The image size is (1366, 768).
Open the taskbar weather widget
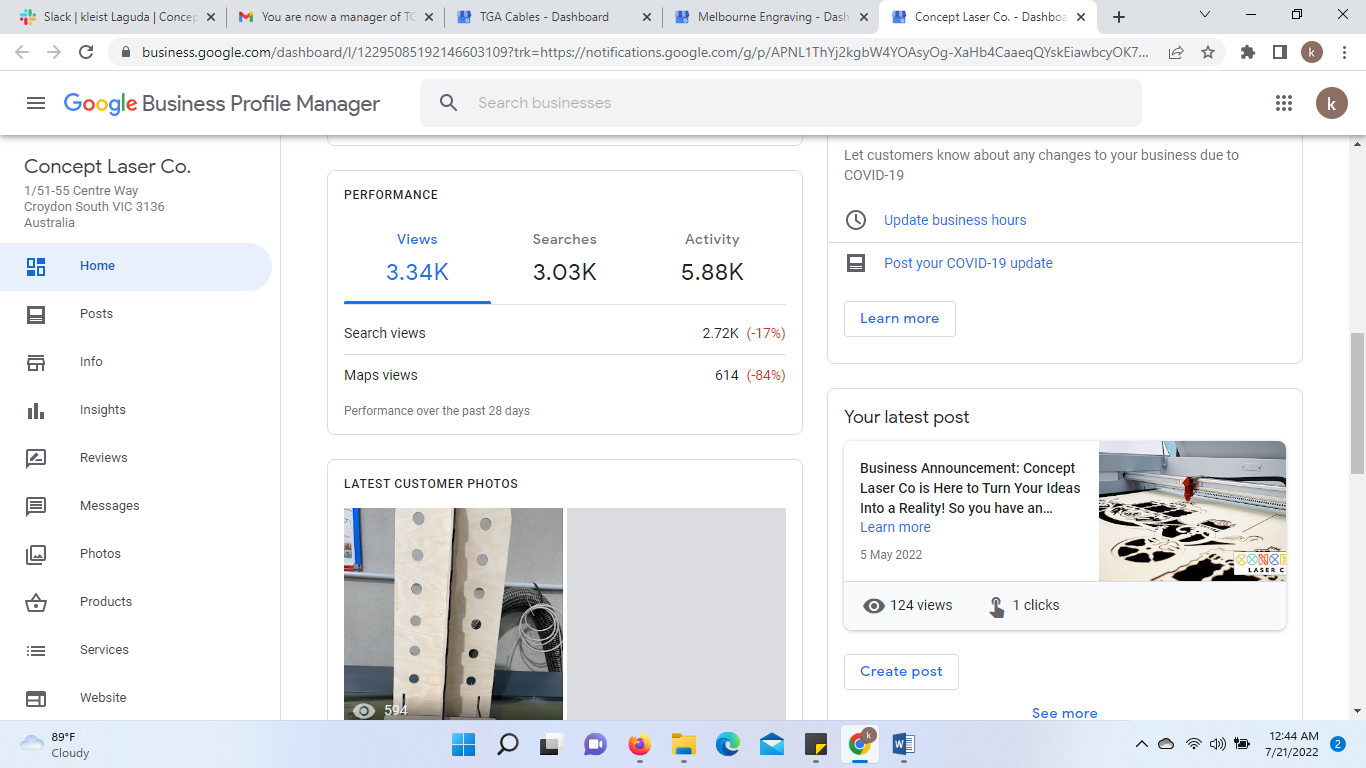[55, 744]
